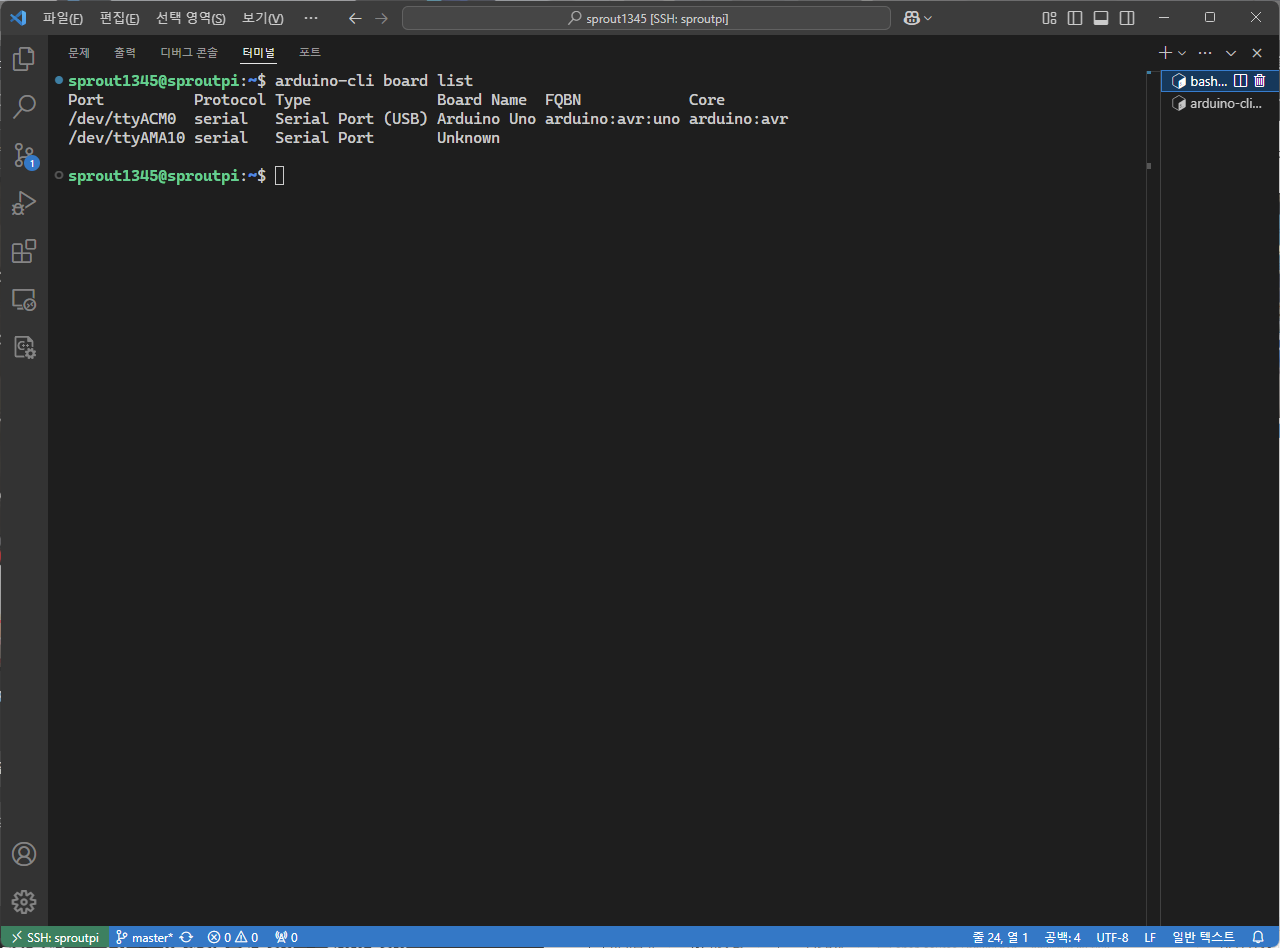
Task: Kill the bash terminal with trash icon
Action: (x=1260, y=81)
